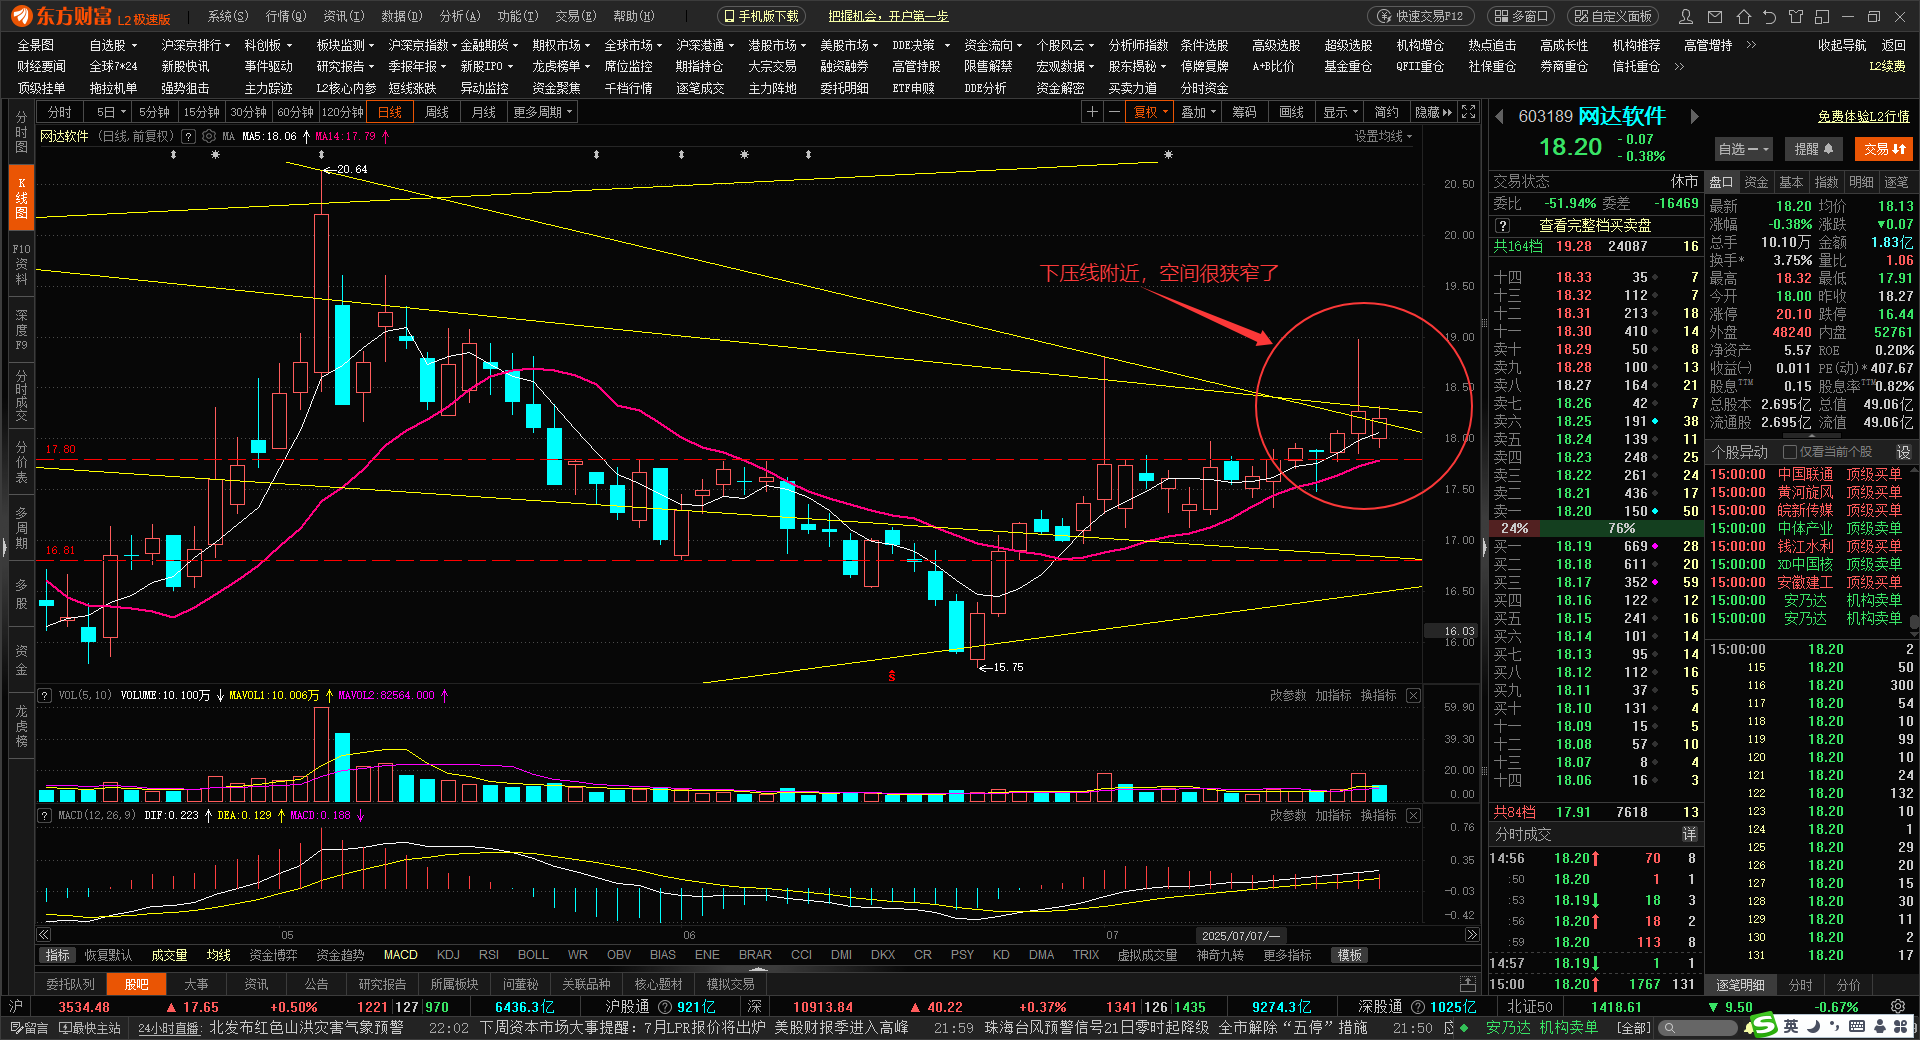Go to home page icon
The image size is (1920, 1040).
pos(1743,16)
